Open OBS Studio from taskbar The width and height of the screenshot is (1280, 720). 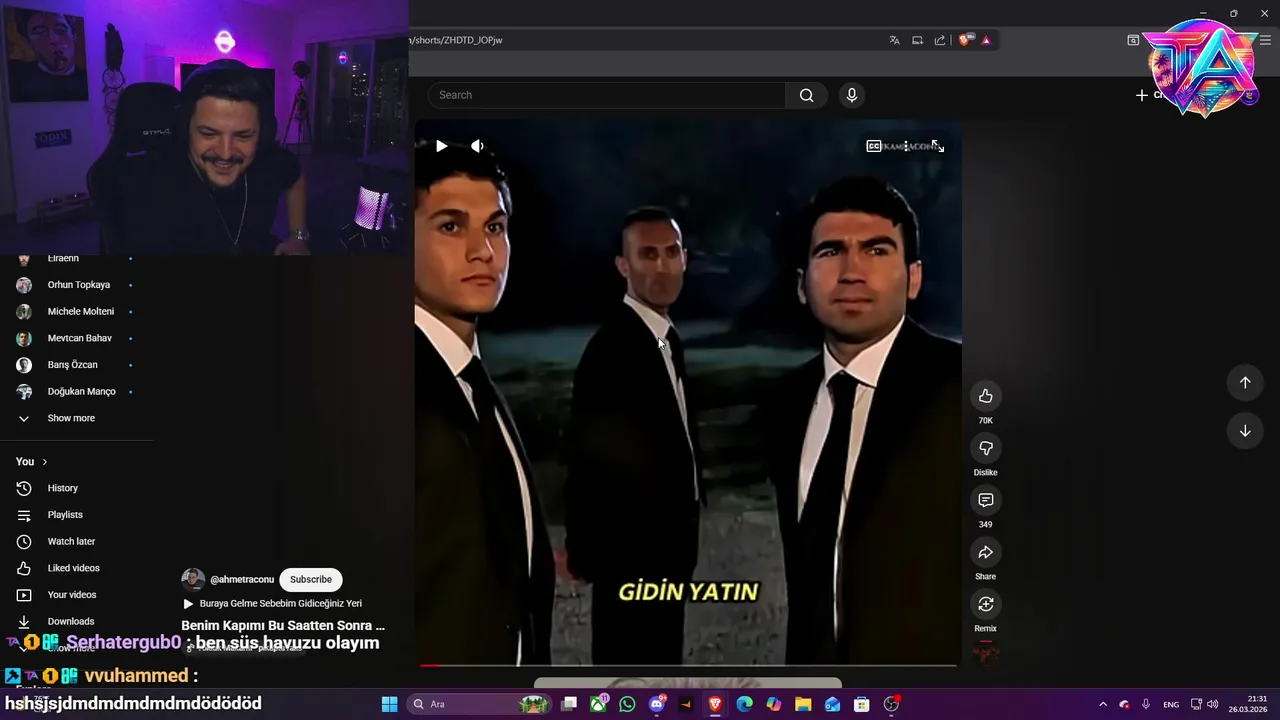891,704
